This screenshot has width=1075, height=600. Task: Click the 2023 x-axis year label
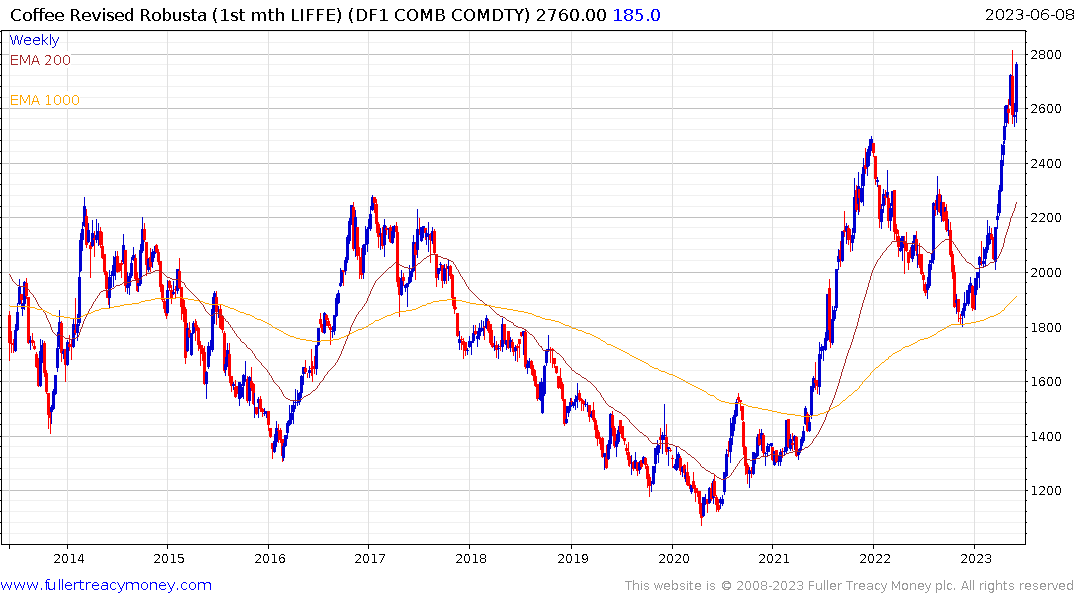point(976,558)
